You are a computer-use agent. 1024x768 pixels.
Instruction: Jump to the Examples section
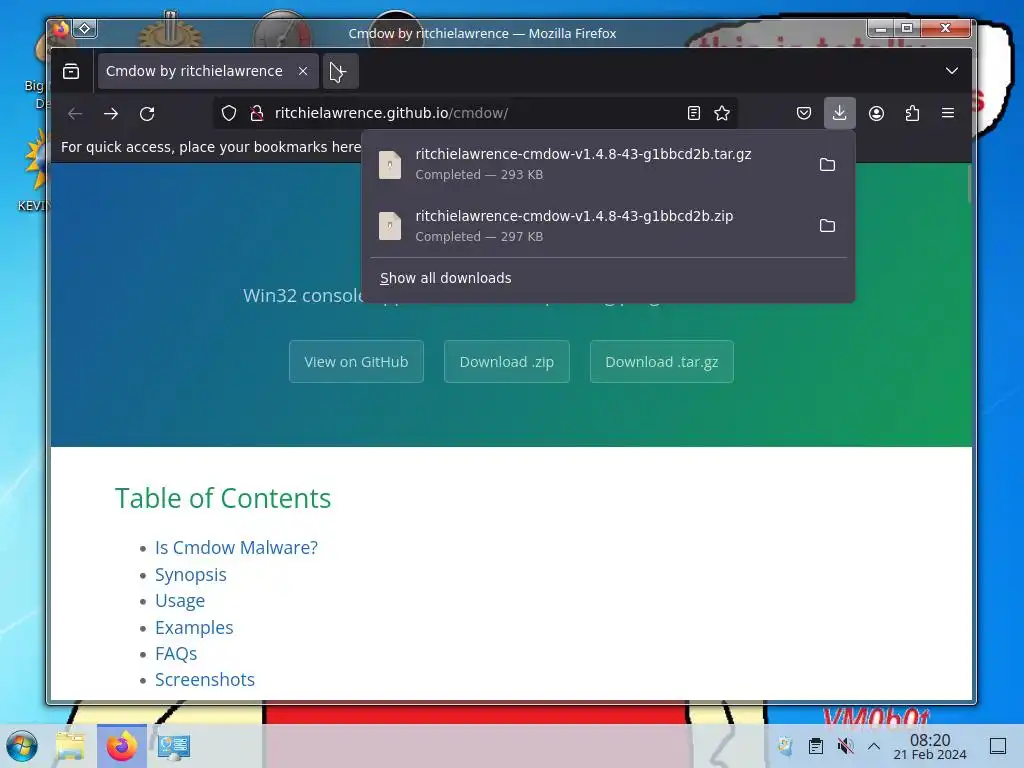click(x=194, y=628)
